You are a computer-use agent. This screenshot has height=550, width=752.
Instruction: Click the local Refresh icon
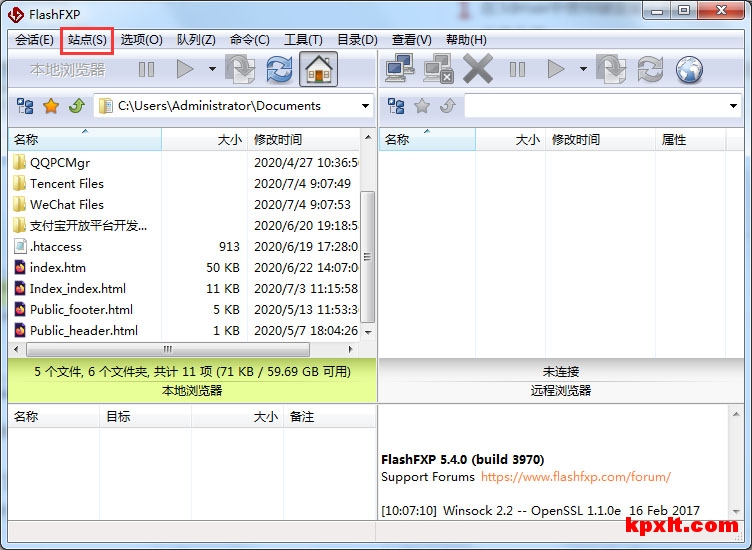pos(279,69)
